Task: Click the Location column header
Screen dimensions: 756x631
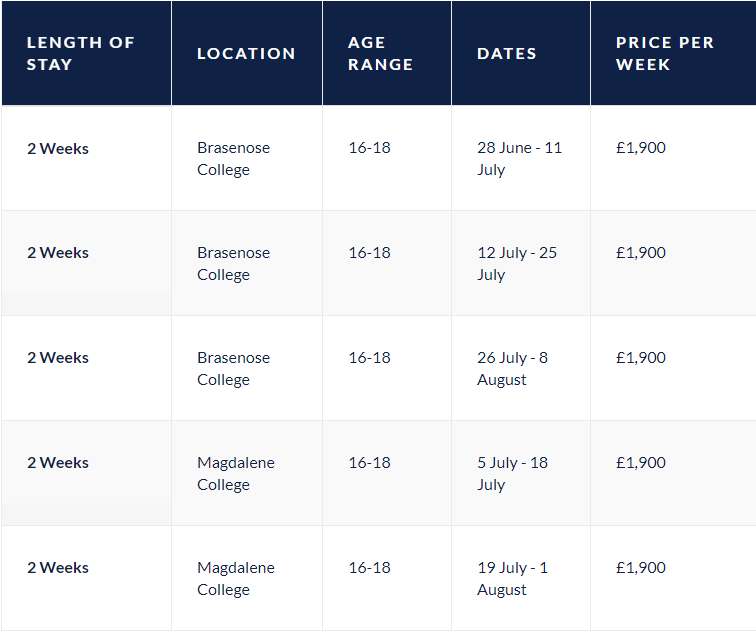Action: point(246,53)
